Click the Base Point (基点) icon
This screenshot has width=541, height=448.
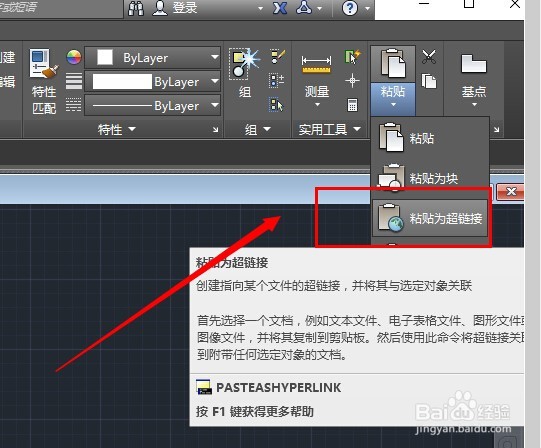click(x=474, y=64)
